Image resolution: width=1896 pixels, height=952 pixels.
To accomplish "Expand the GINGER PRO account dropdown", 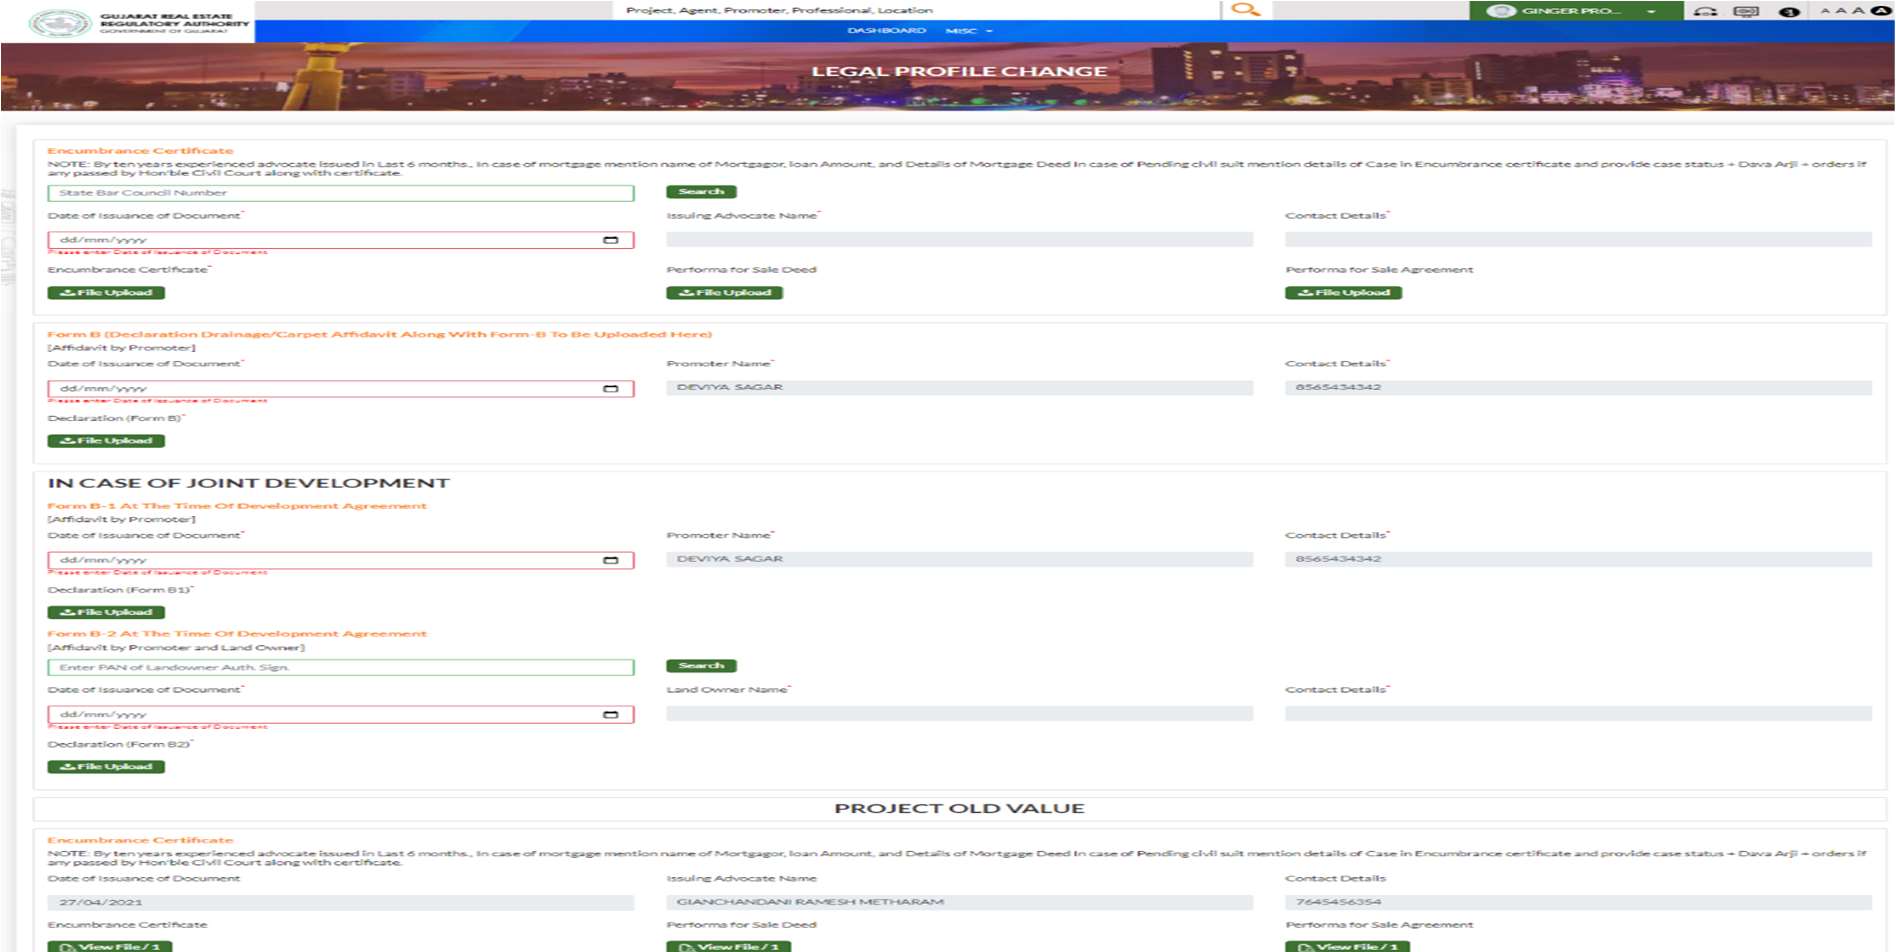I will tap(1651, 12).
